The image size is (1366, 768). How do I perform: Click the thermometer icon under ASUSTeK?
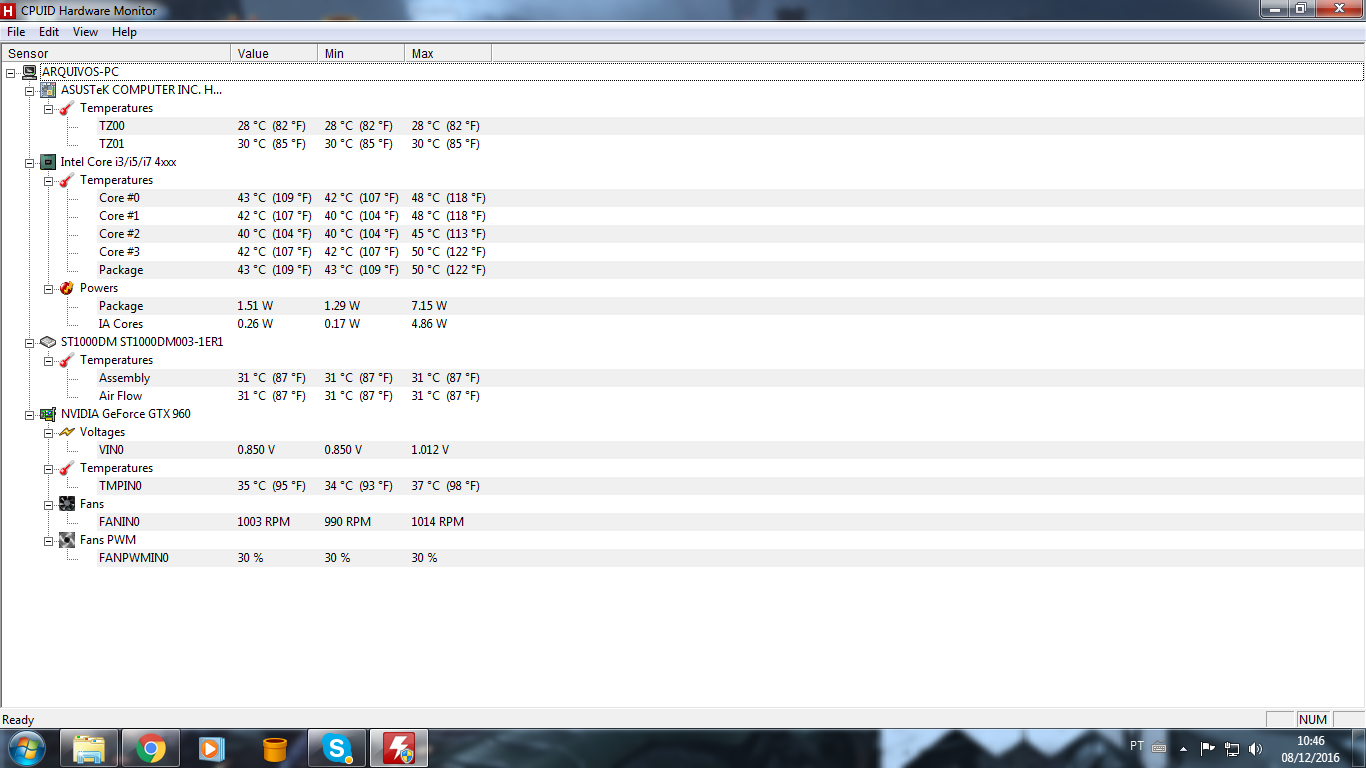[67, 108]
